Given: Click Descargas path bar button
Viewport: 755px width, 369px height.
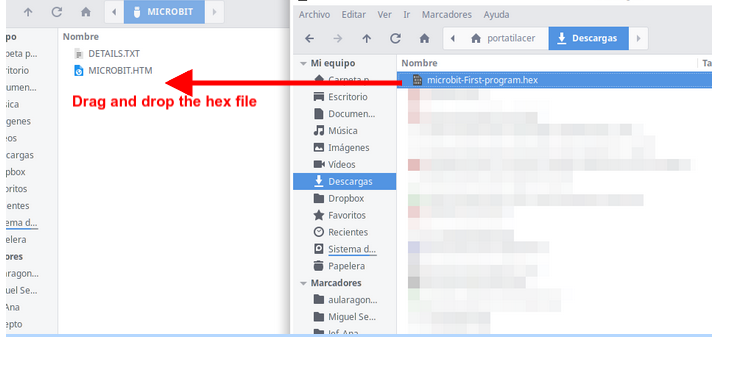Looking at the screenshot, I should (x=588, y=39).
